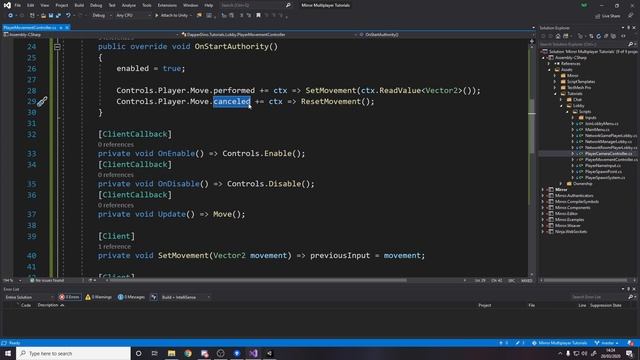Click the Visual Studio taskbar icon
The height and width of the screenshot is (360, 640).
[253, 353]
